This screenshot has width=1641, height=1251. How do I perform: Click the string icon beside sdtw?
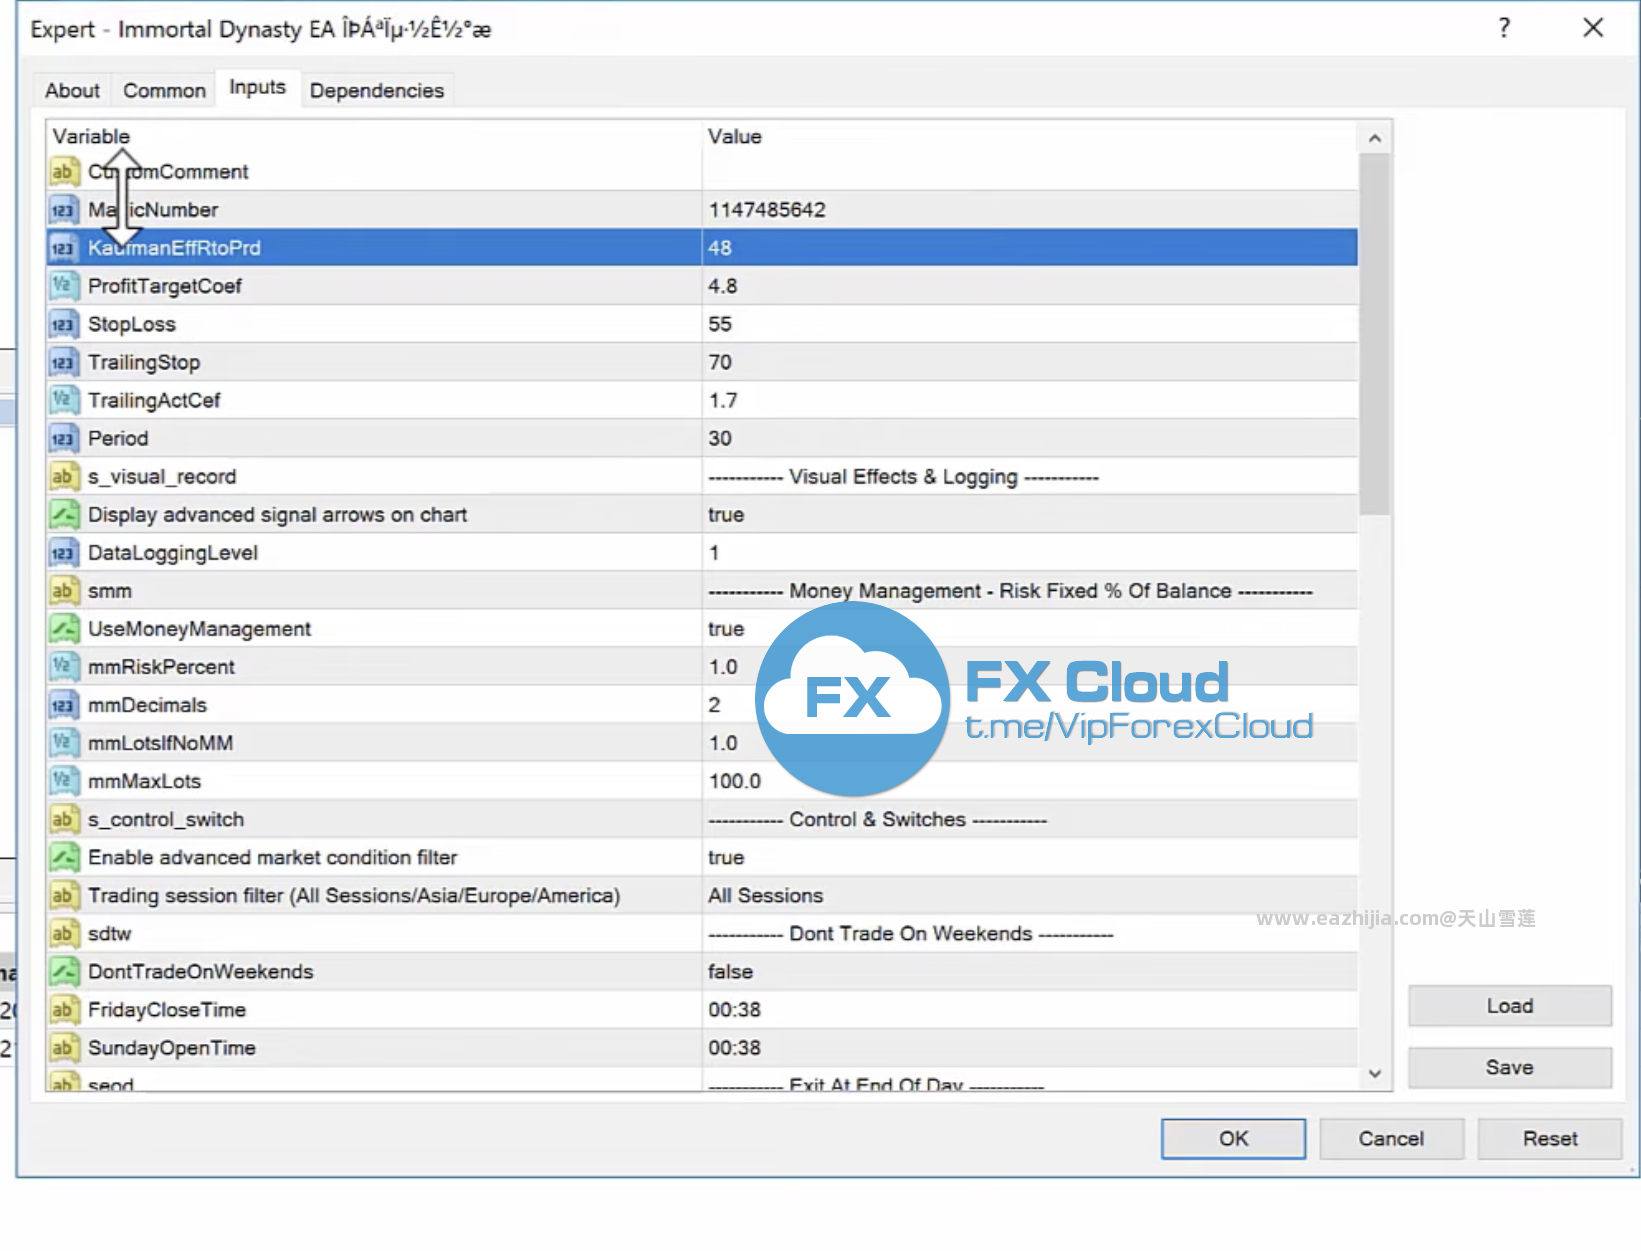click(x=63, y=934)
